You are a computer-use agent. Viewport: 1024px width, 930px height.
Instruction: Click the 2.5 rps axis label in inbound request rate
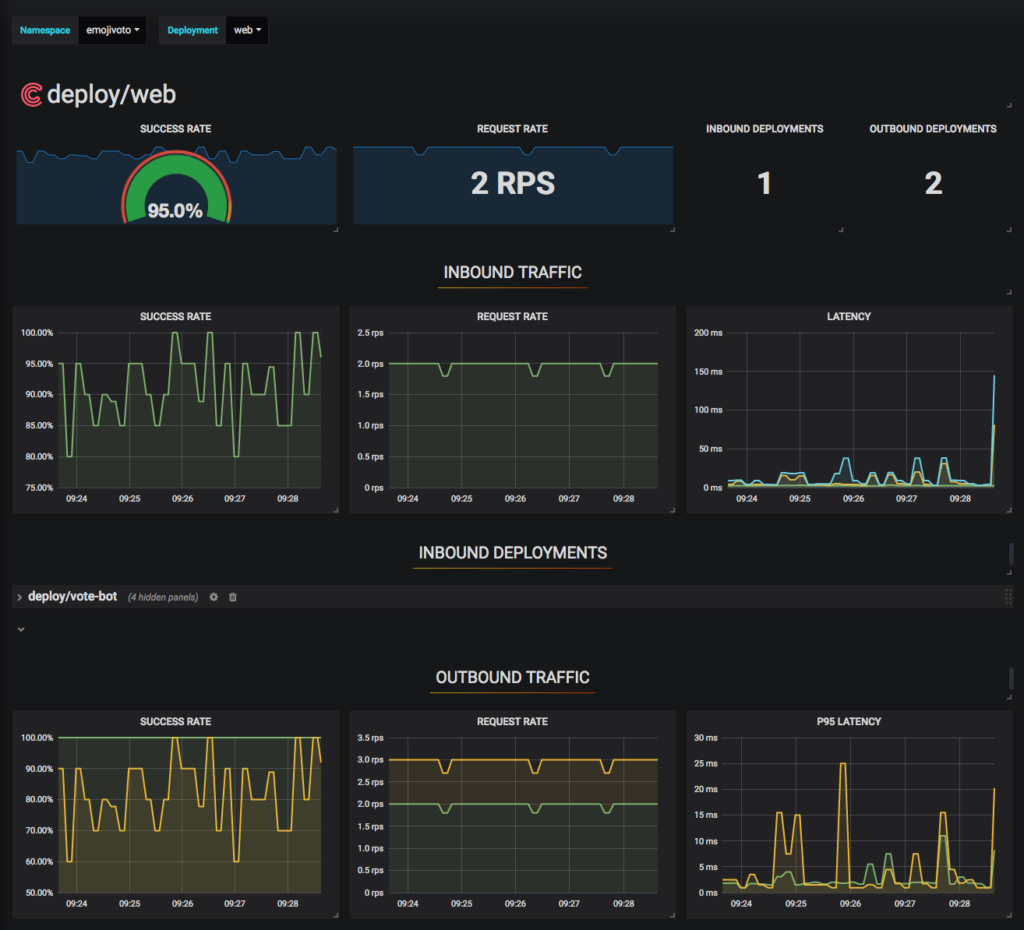[x=370, y=333]
